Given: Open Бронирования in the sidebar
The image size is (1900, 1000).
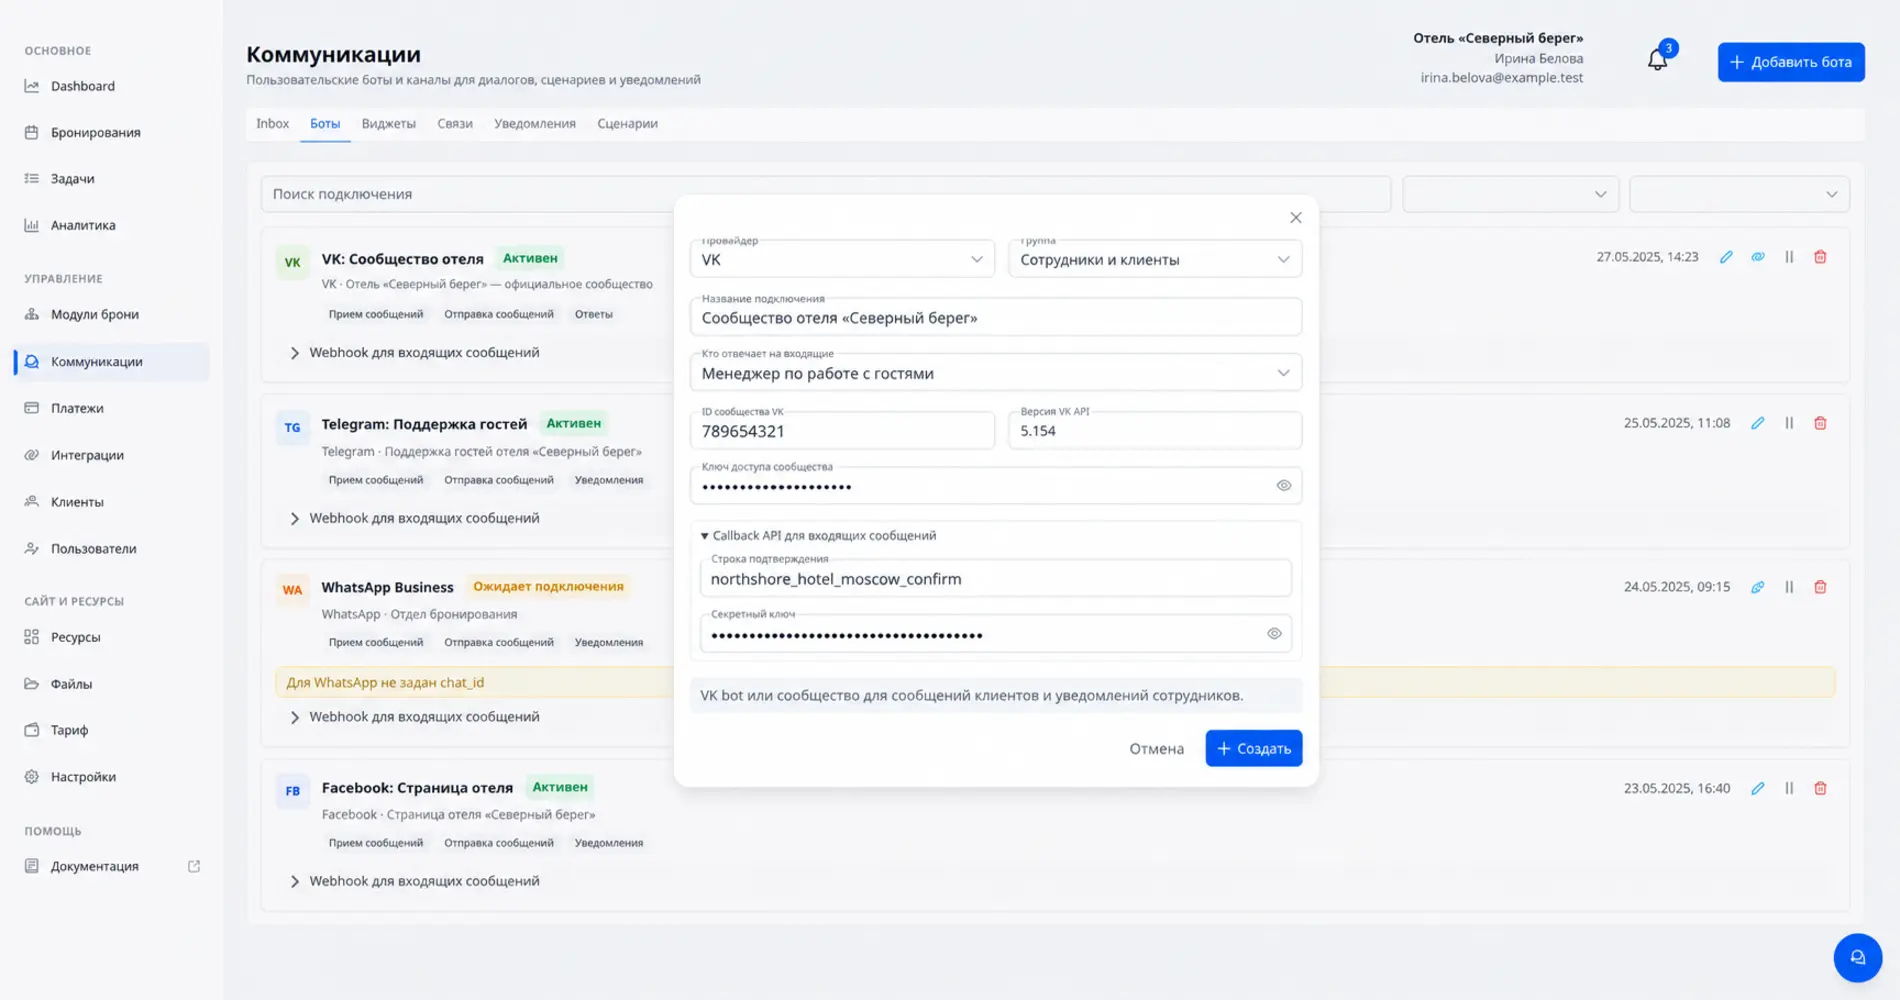Looking at the screenshot, I should 112,132.
